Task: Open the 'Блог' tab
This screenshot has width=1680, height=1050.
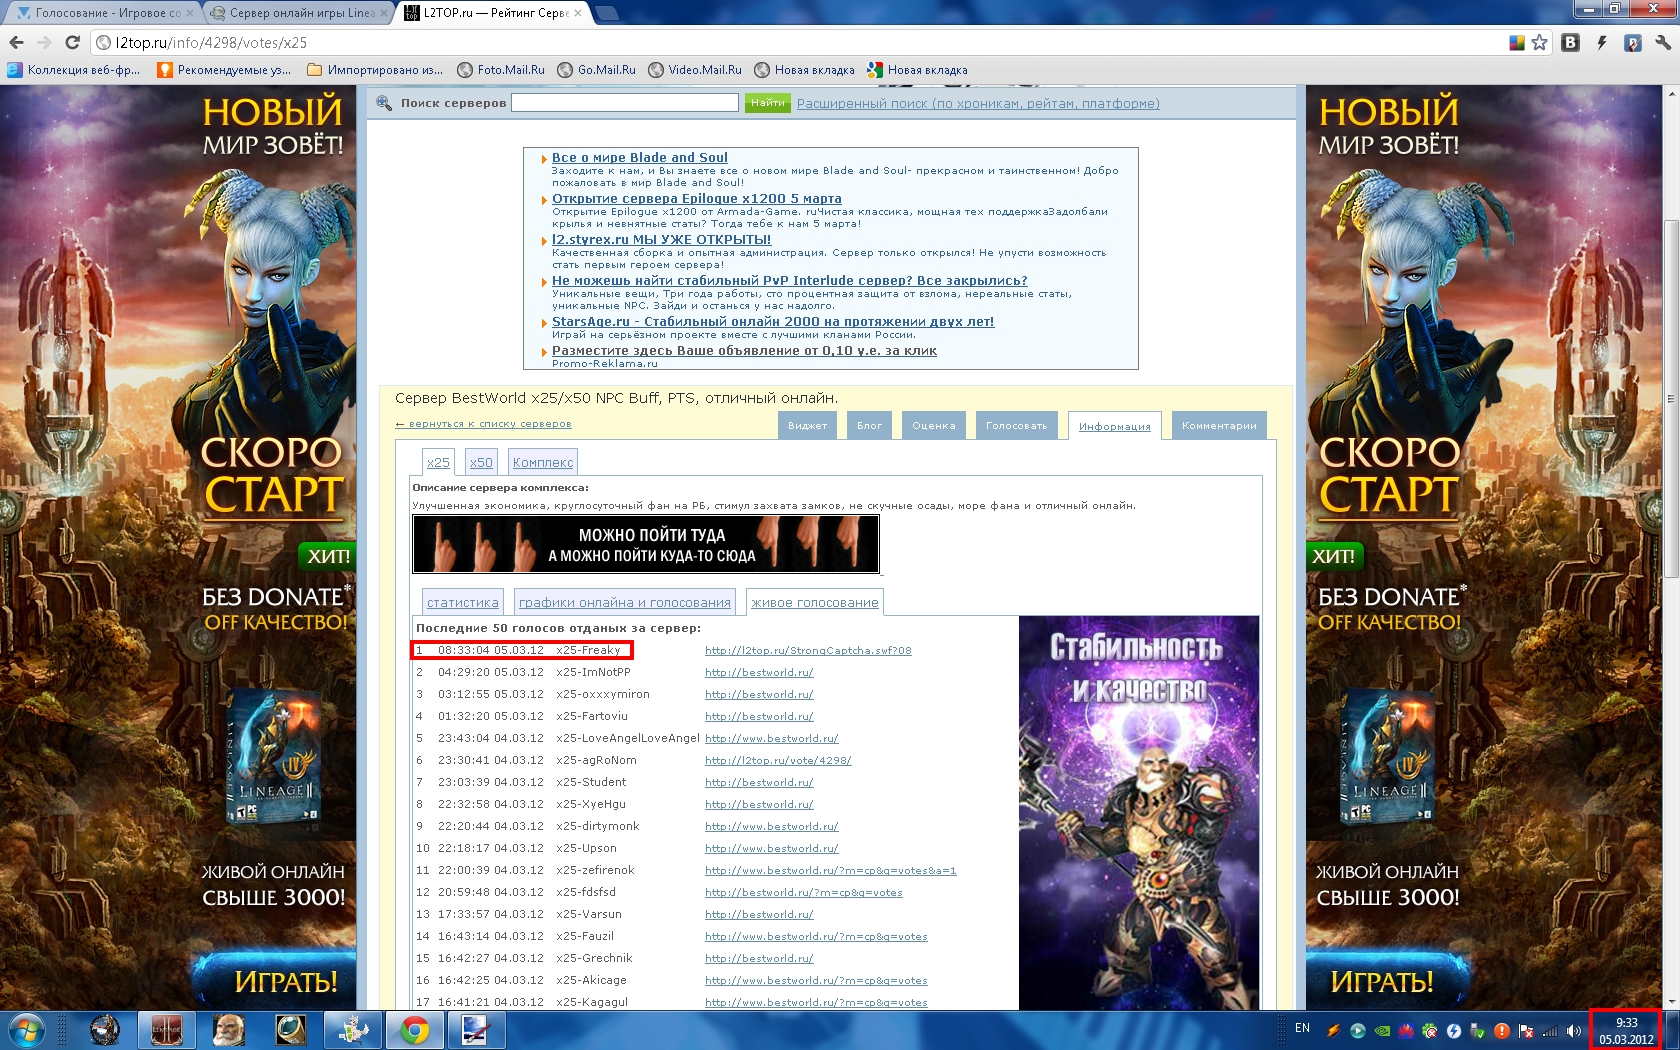Action: [869, 425]
